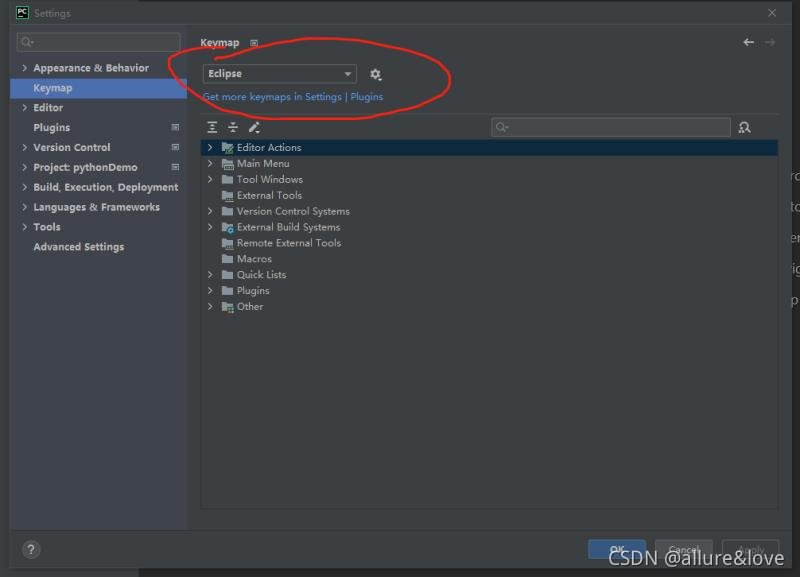Expand the Version Control Systems node
The image size is (800, 577).
coord(210,211)
